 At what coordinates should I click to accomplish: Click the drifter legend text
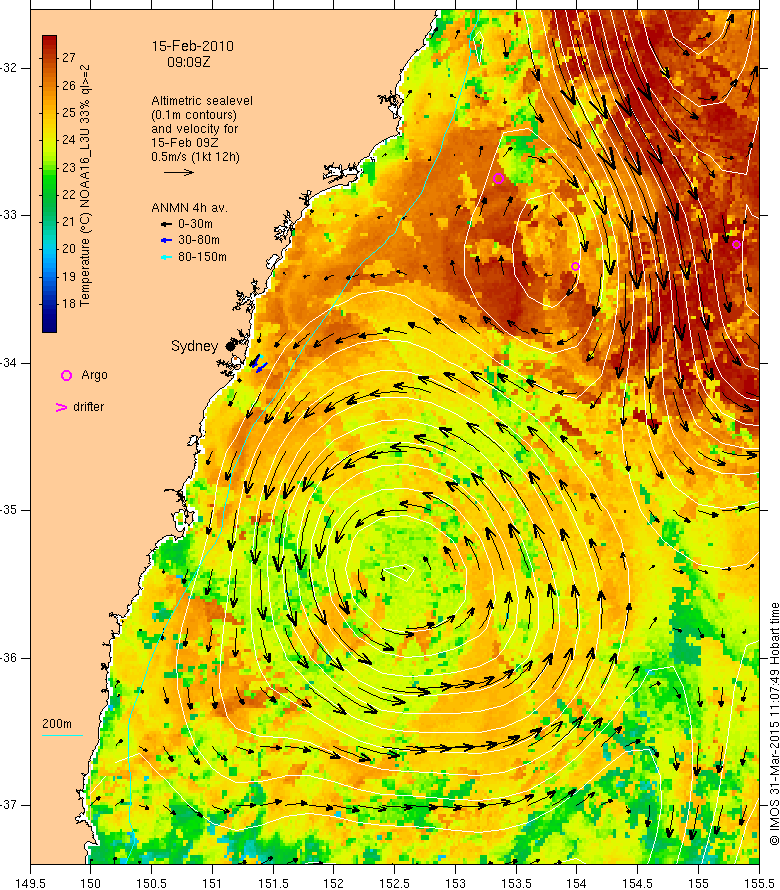pyautogui.click(x=89, y=407)
